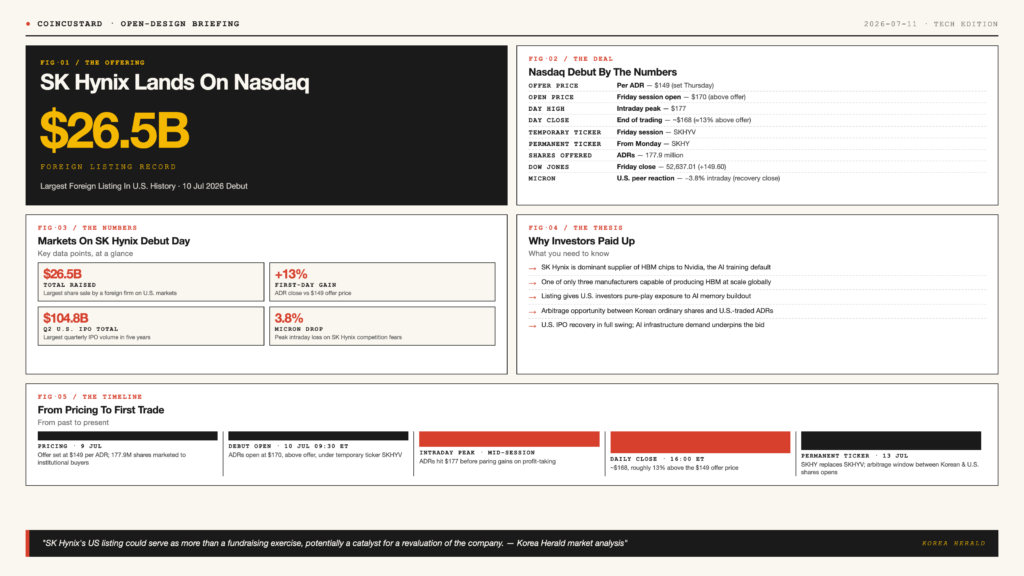Screen dimensions: 1024x576
Task: Open the +13% First-Day Gain card
Action: (x=382, y=282)
